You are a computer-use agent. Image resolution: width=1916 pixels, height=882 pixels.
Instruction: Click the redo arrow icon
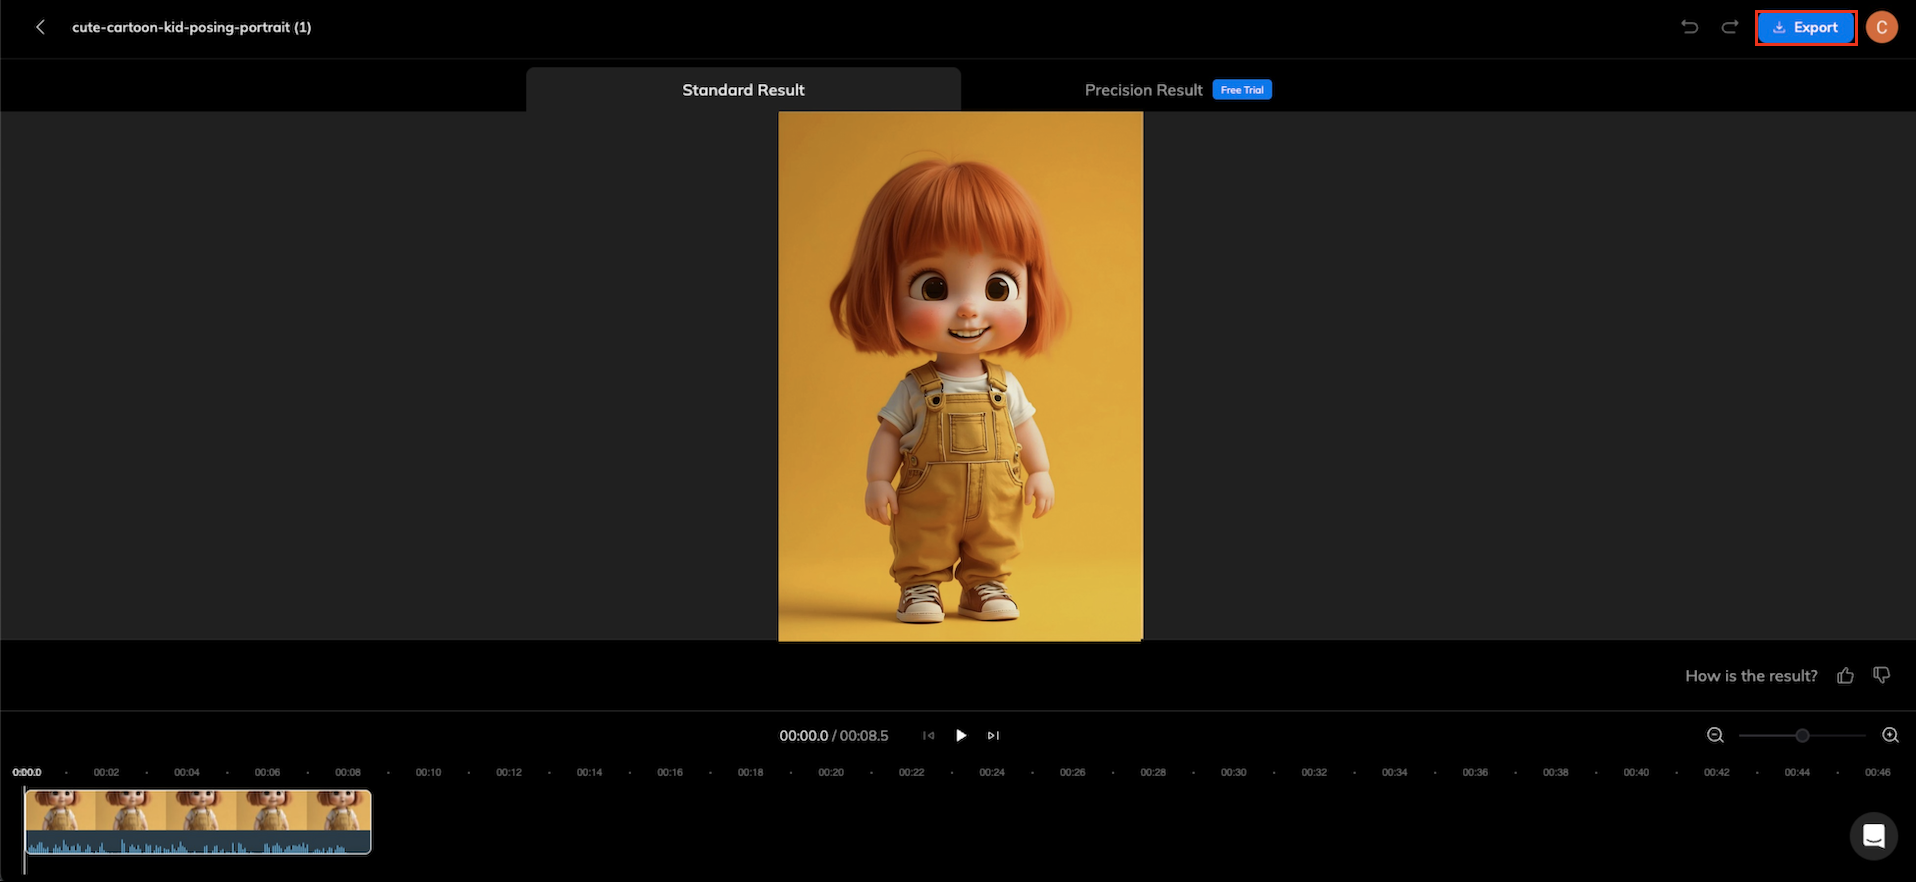1730,27
